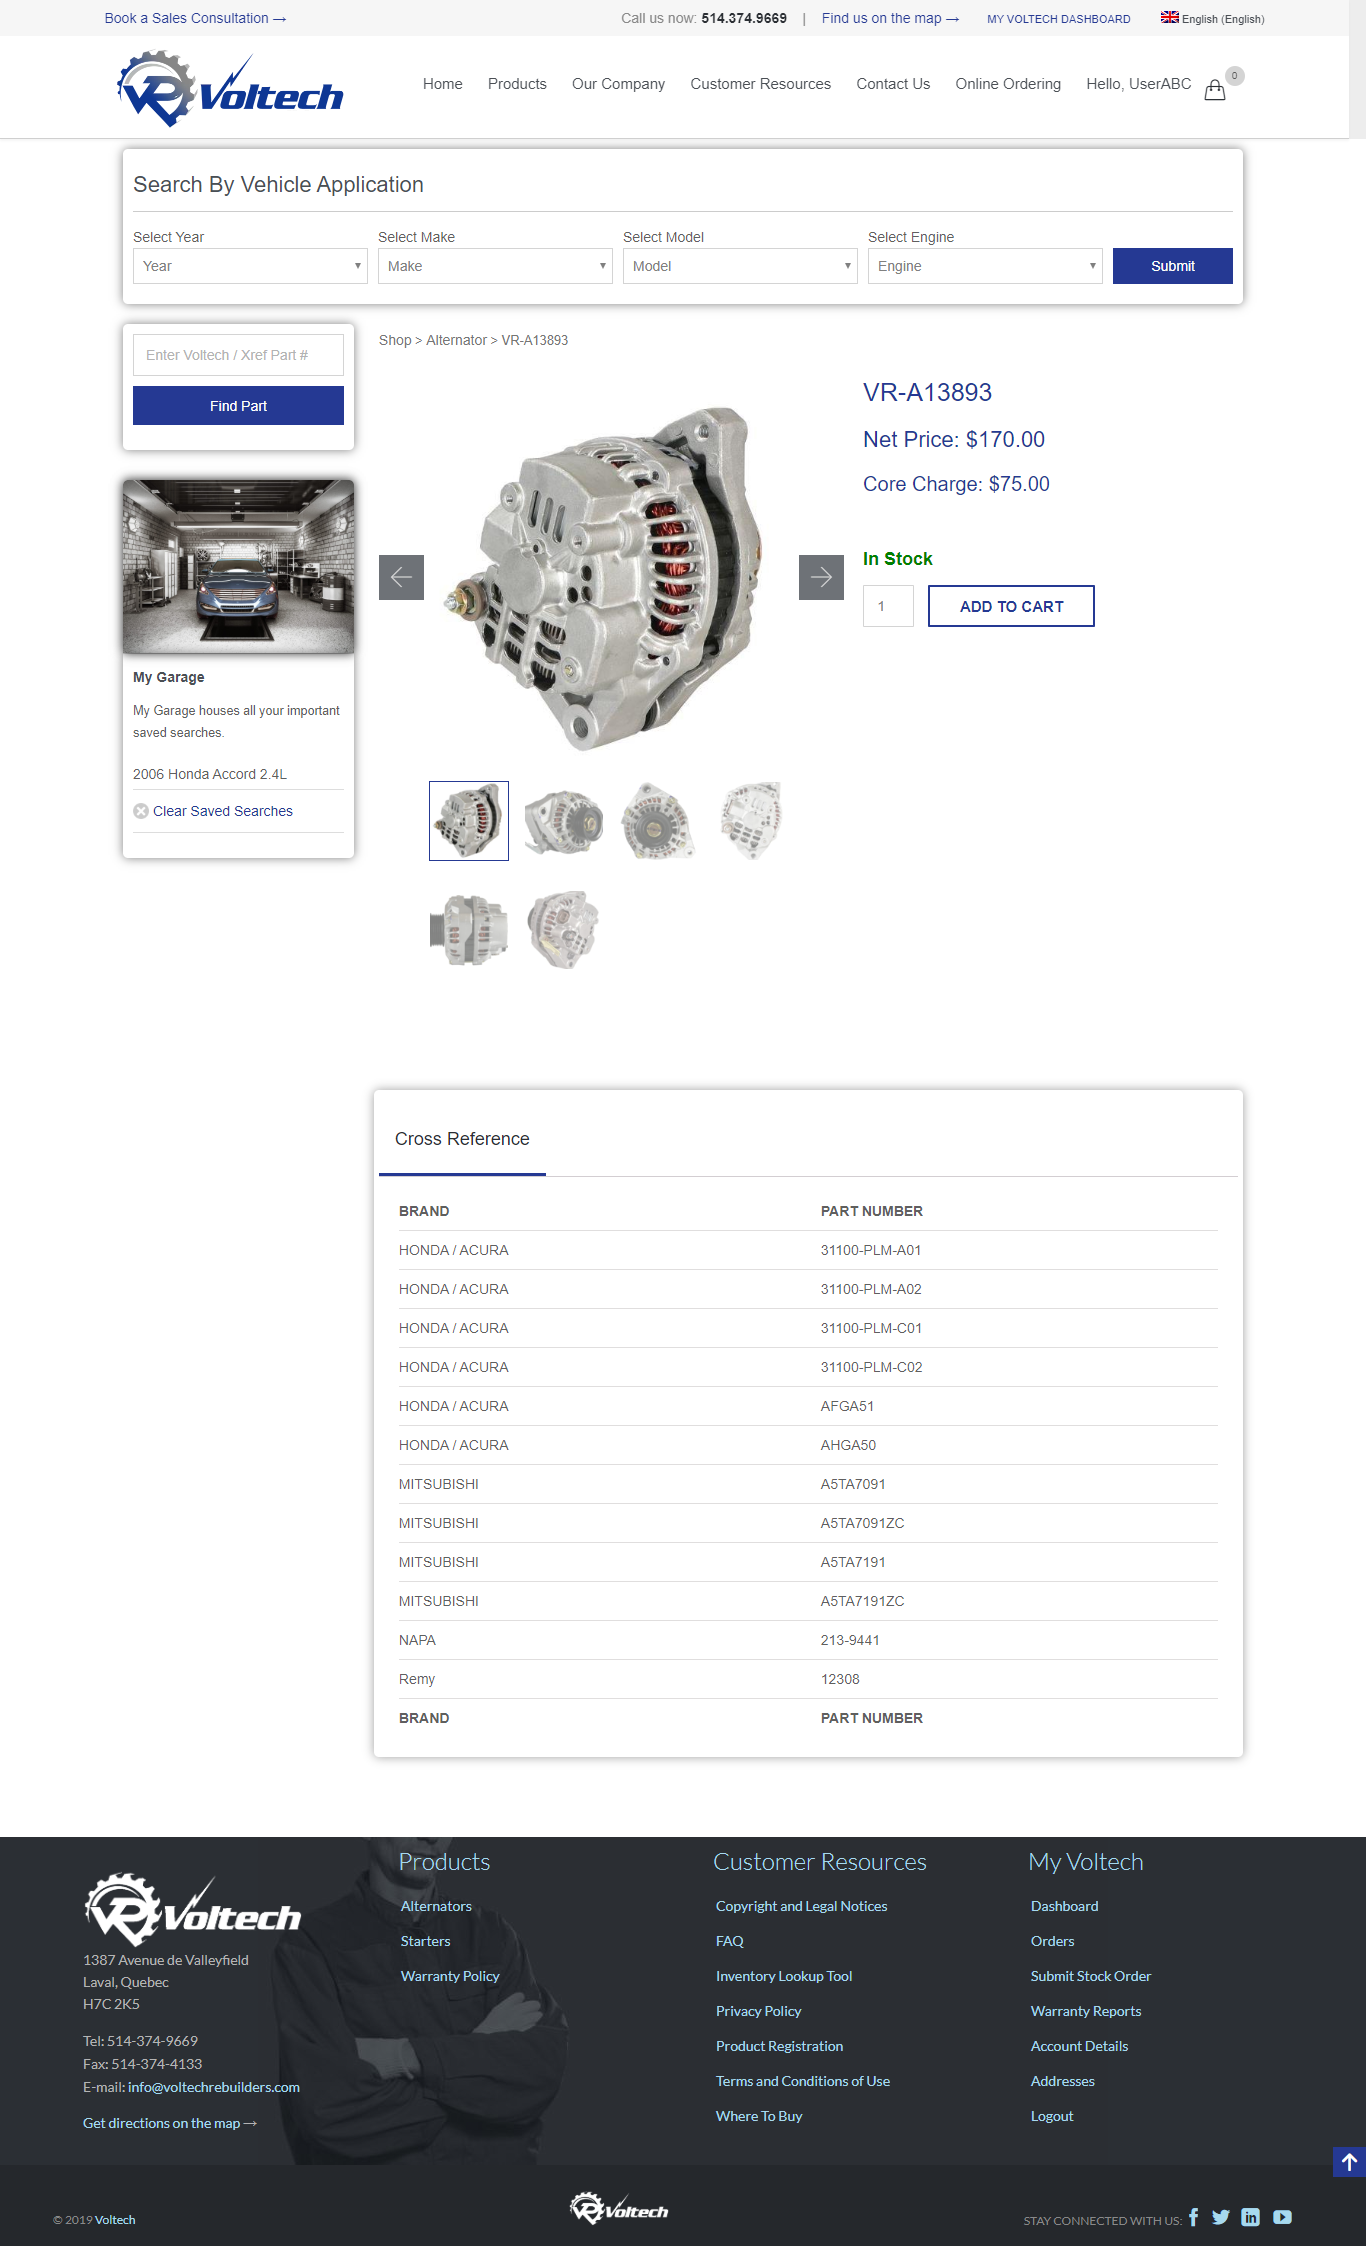Focus the Voltech / Xref part number field
This screenshot has width=1366, height=2246.
pos(238,355)
